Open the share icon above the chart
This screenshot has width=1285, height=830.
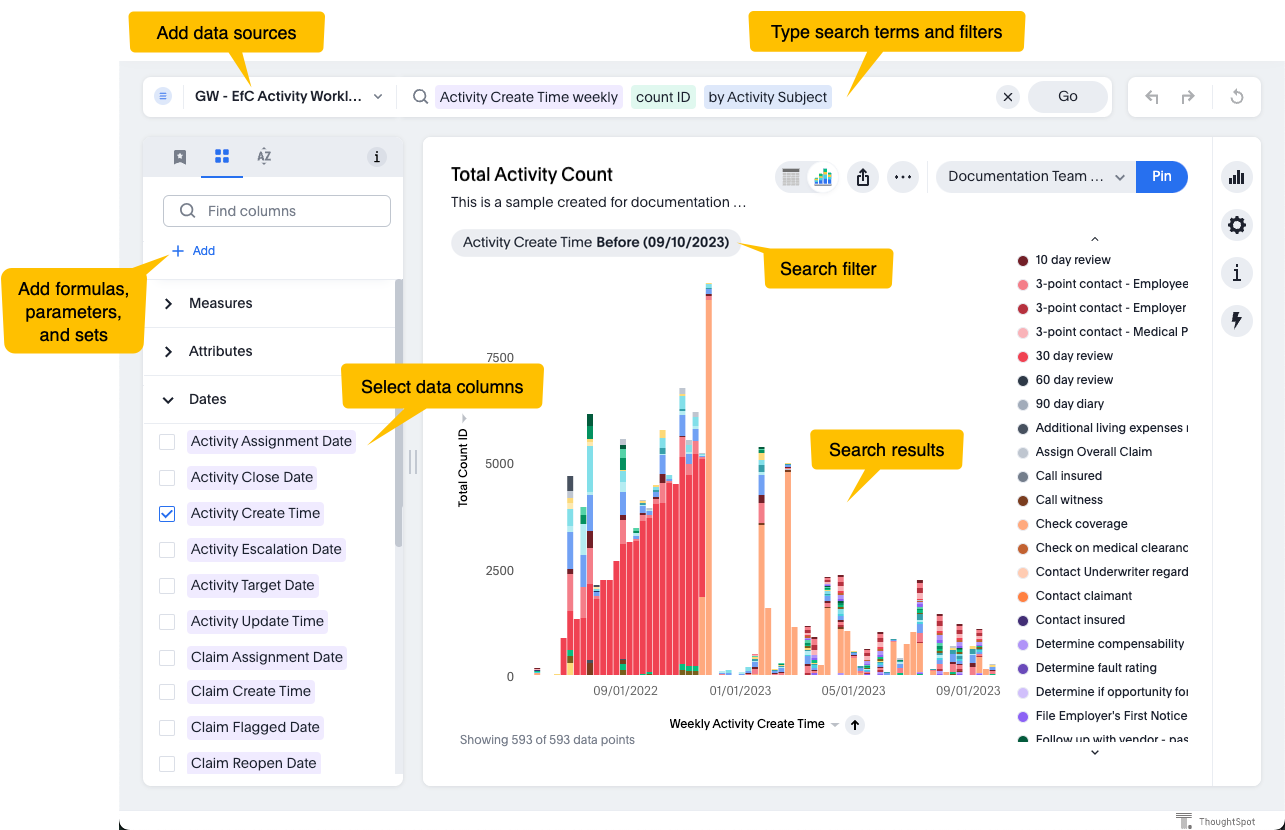[862, 176]
